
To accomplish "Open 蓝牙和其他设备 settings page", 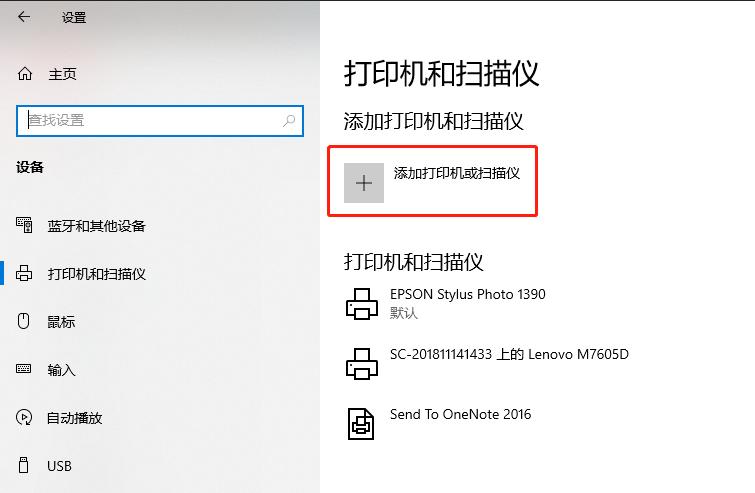I will point(96,226).
